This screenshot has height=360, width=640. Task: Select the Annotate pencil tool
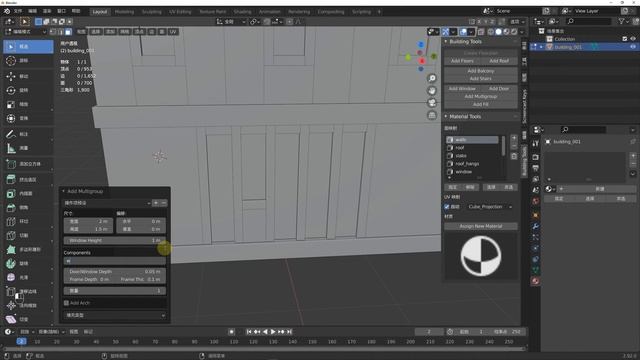28,134
